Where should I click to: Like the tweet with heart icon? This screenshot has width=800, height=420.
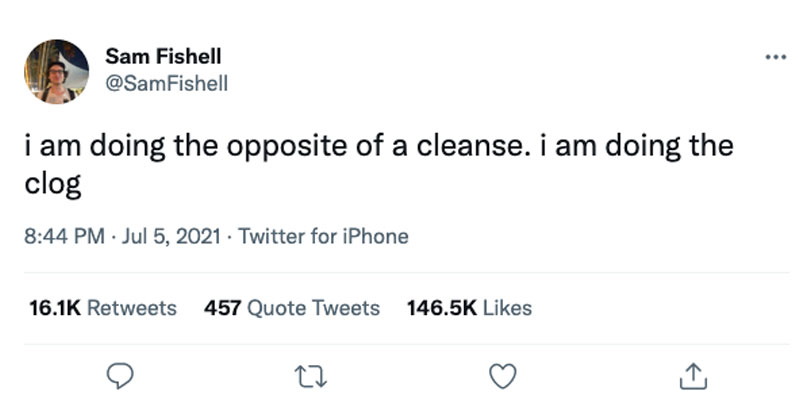[x=503, y=377]
